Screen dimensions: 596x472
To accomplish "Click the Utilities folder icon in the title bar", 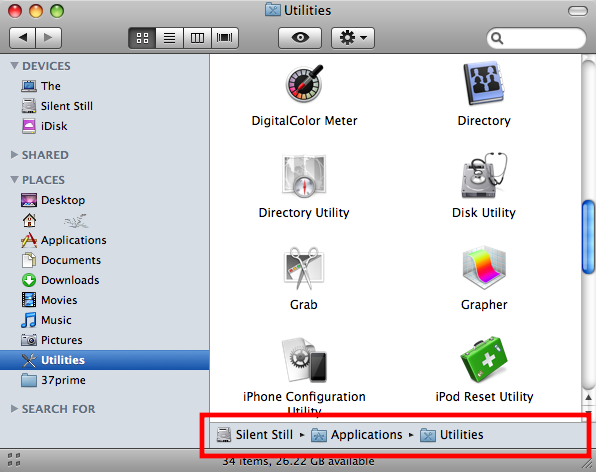I will 273,10.
